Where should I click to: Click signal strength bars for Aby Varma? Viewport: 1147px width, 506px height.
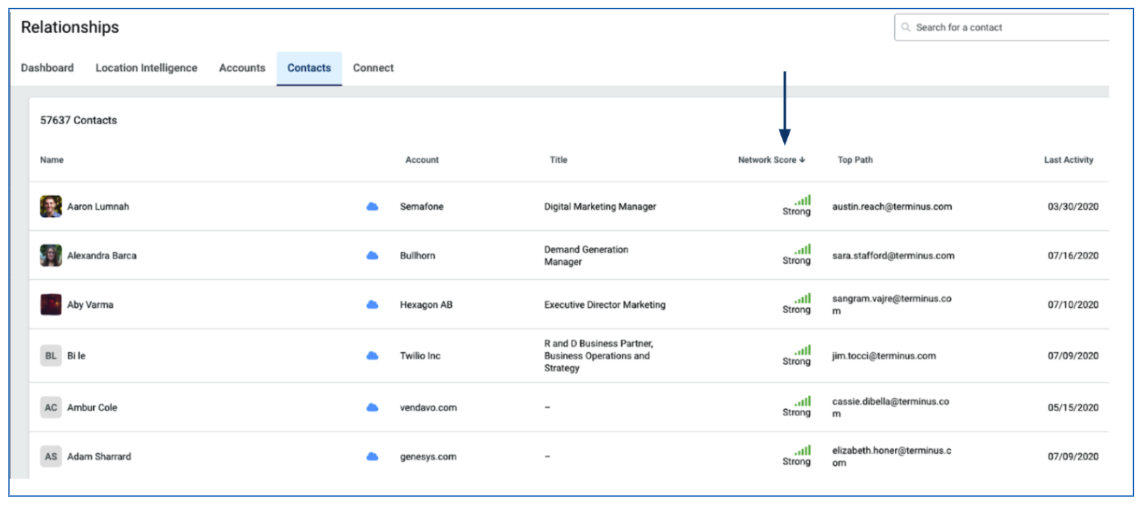point(802,298)
